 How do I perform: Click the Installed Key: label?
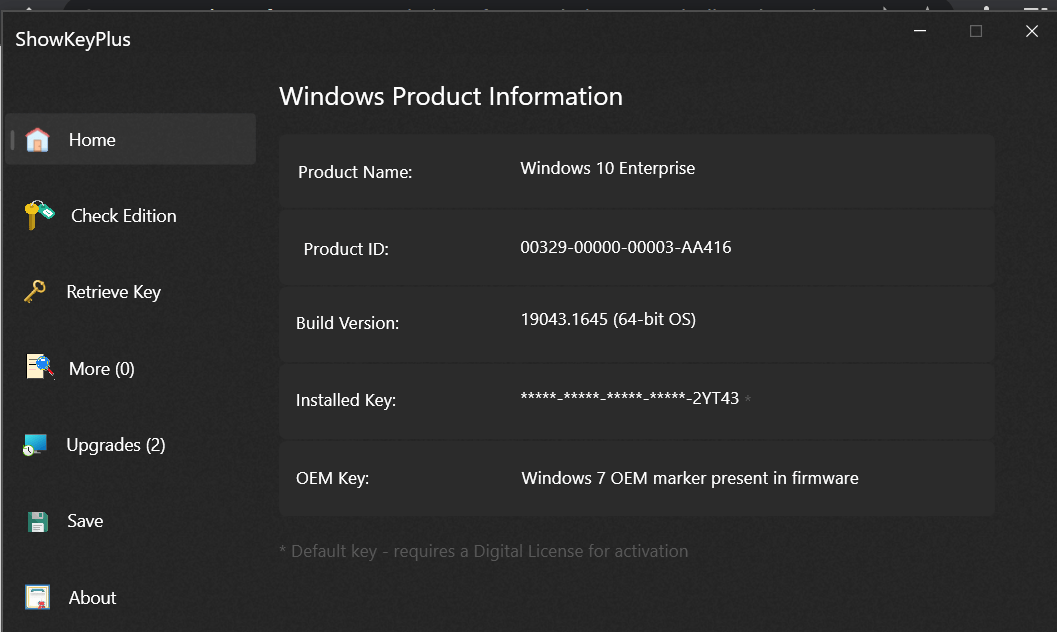346,400
